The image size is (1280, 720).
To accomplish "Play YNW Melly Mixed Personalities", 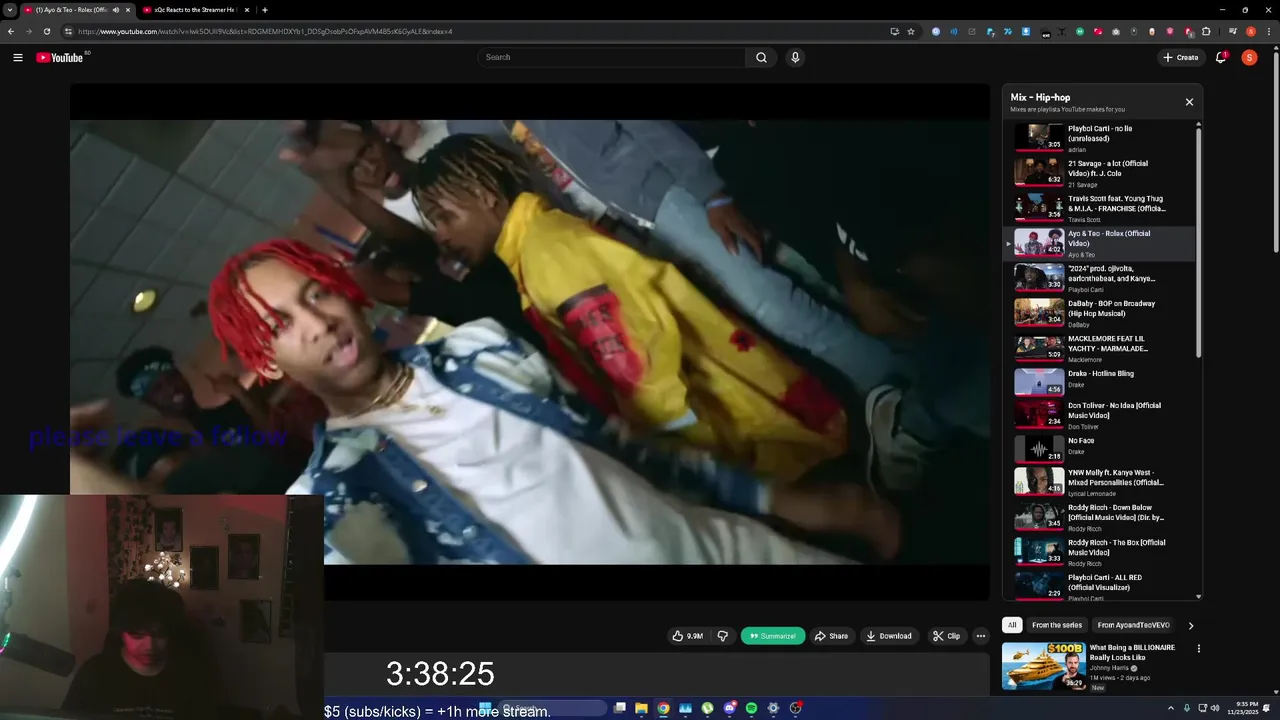I will (1099, 482).
